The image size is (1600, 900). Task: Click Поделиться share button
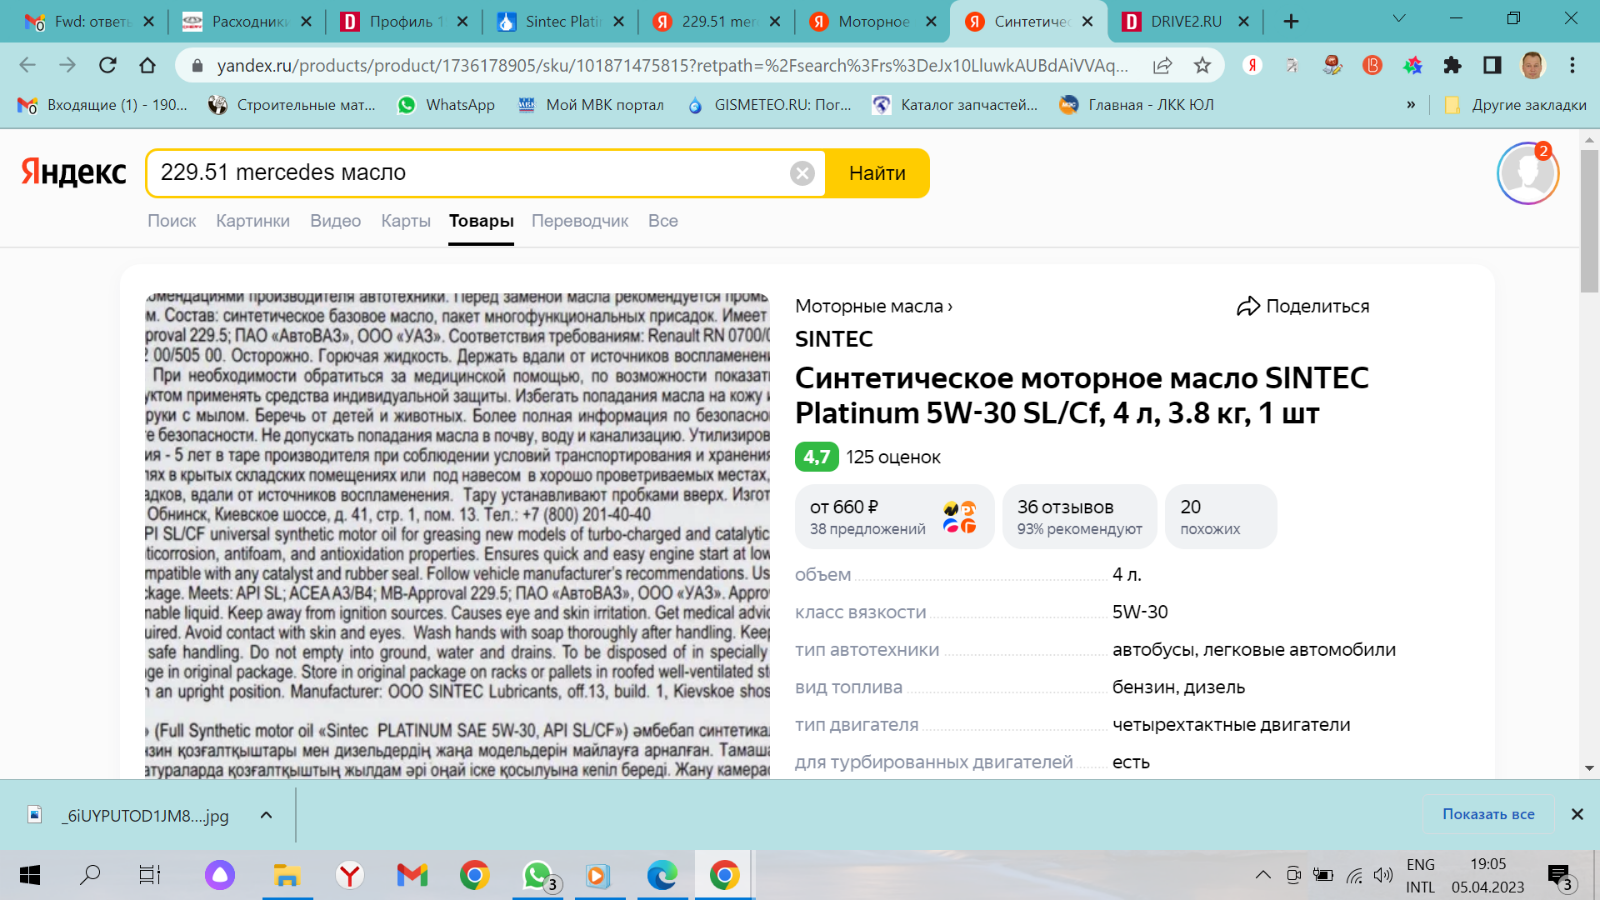[x=1303, y=306]
